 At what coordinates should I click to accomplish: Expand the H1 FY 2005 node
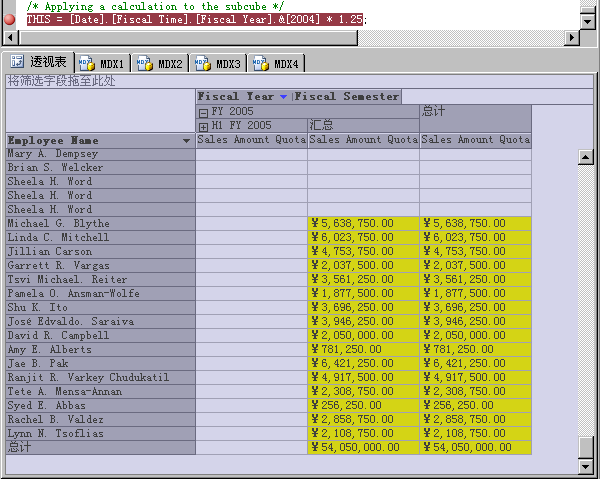pos(203,126)
